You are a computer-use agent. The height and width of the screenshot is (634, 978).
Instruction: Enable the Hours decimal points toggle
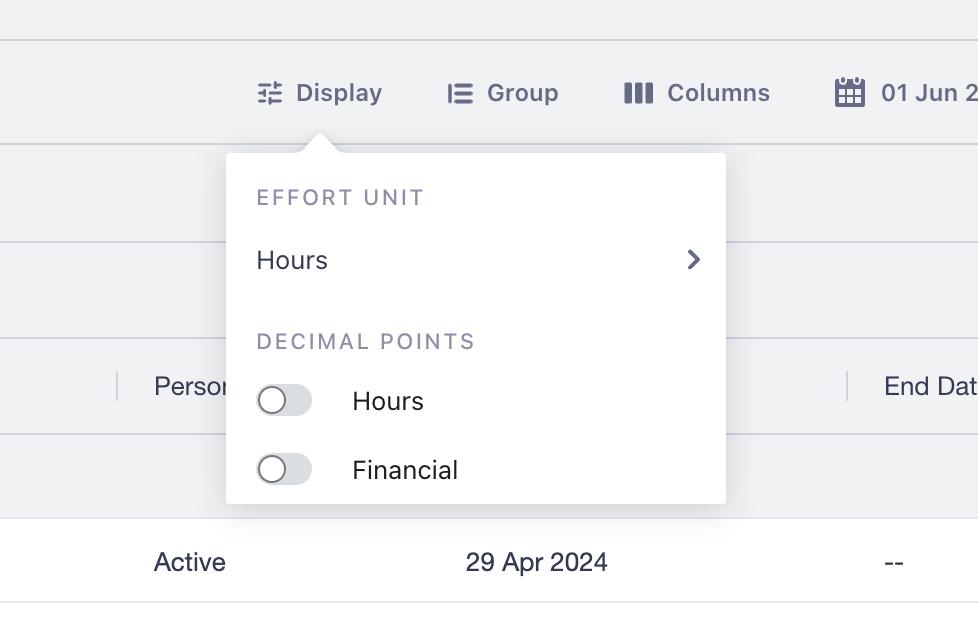(284, 400)
